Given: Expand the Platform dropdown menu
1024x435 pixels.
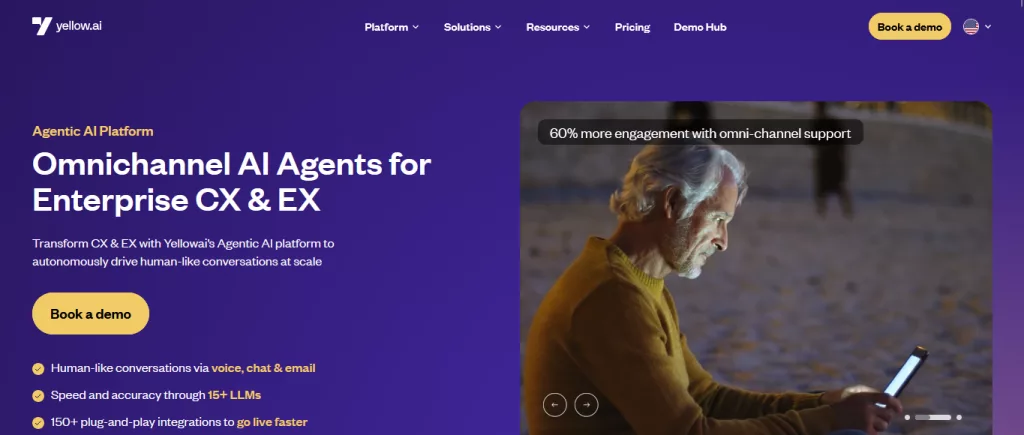Looking at the screenshot, I should click(392, 27).
